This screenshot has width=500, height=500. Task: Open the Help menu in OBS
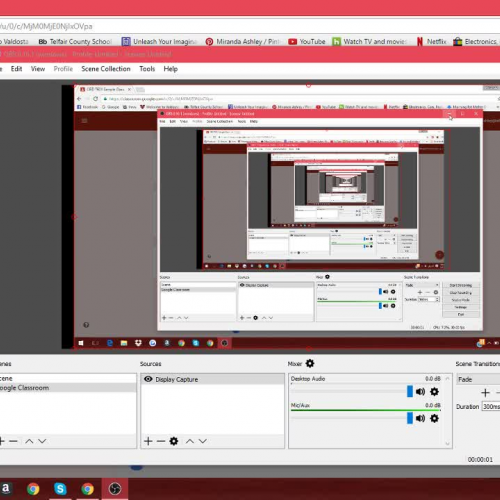[170, 69]
